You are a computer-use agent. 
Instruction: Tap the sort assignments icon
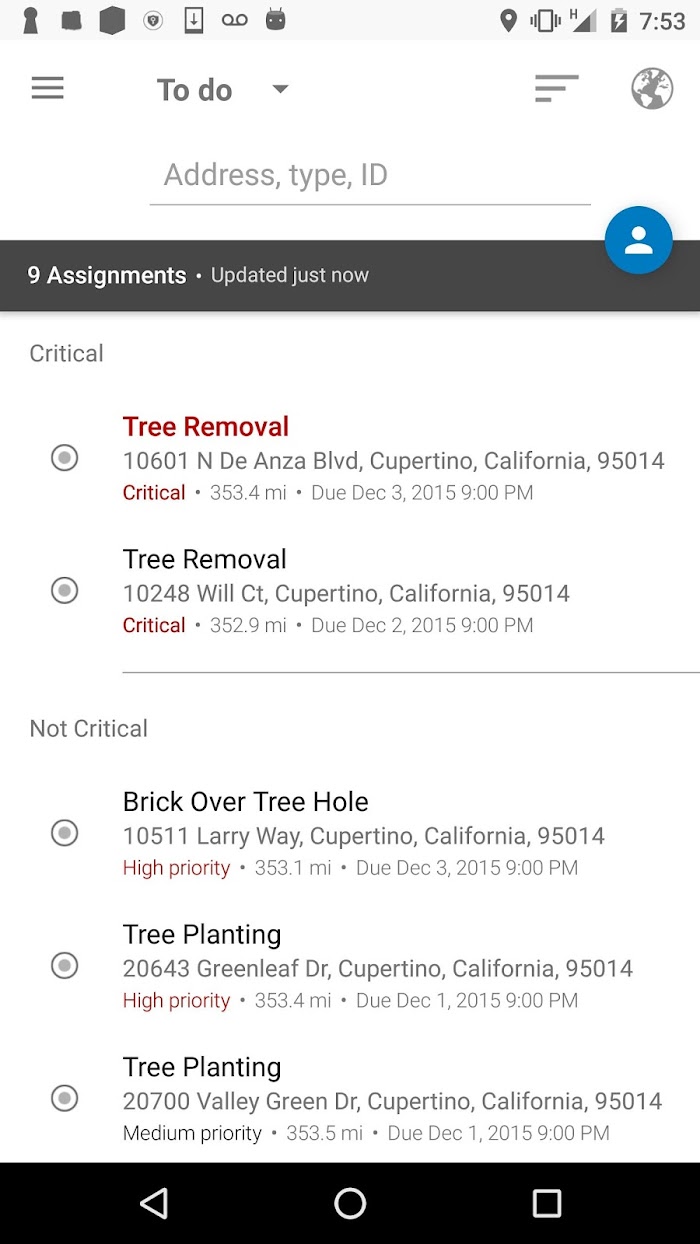tap(556, 89)
